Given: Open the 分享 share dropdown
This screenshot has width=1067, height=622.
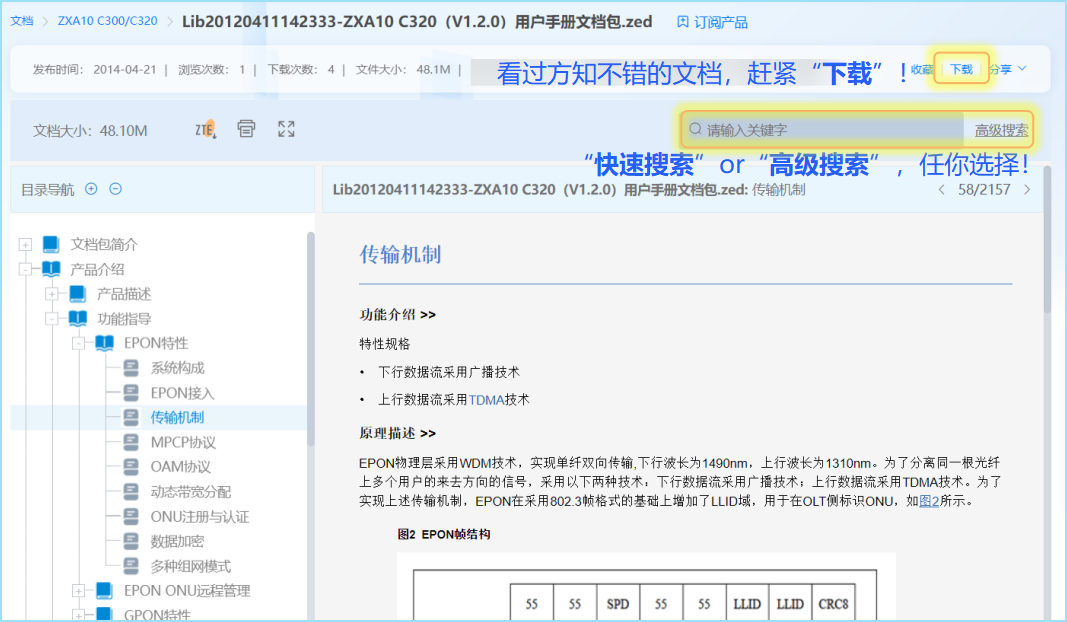Looking at the screenshot, I should click(1007, 70).
